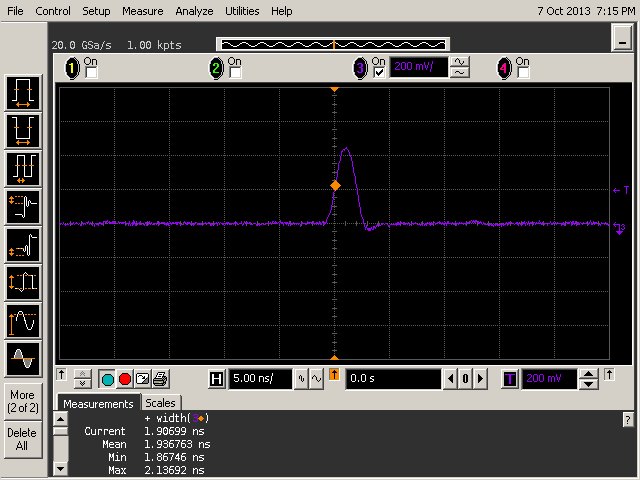Click the trigger T icon
This screenshot has width=640, height=480.
coord(510,379)
